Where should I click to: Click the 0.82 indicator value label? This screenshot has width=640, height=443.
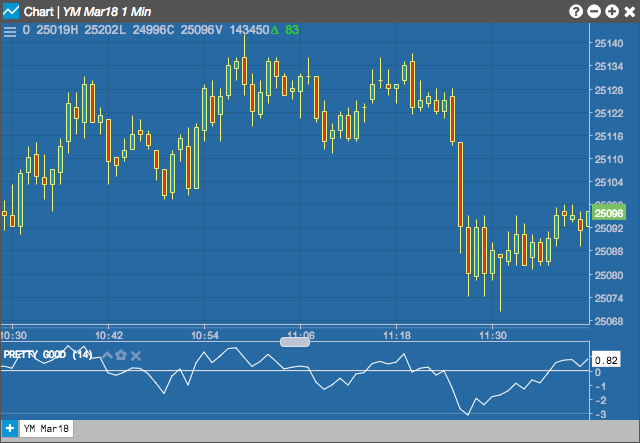[606, 360]
